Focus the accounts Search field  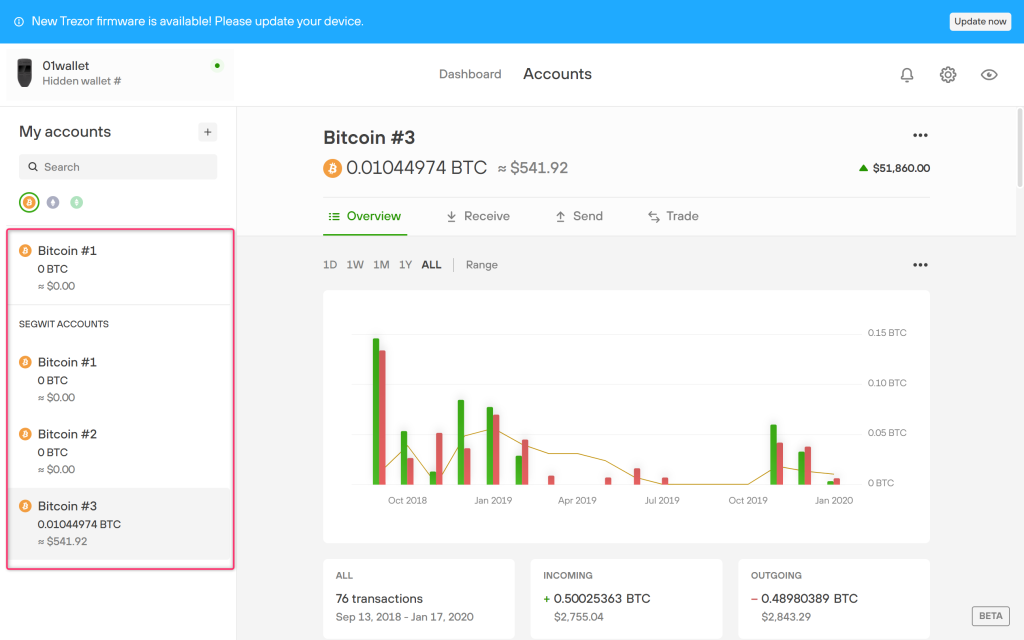pos(118,167)
